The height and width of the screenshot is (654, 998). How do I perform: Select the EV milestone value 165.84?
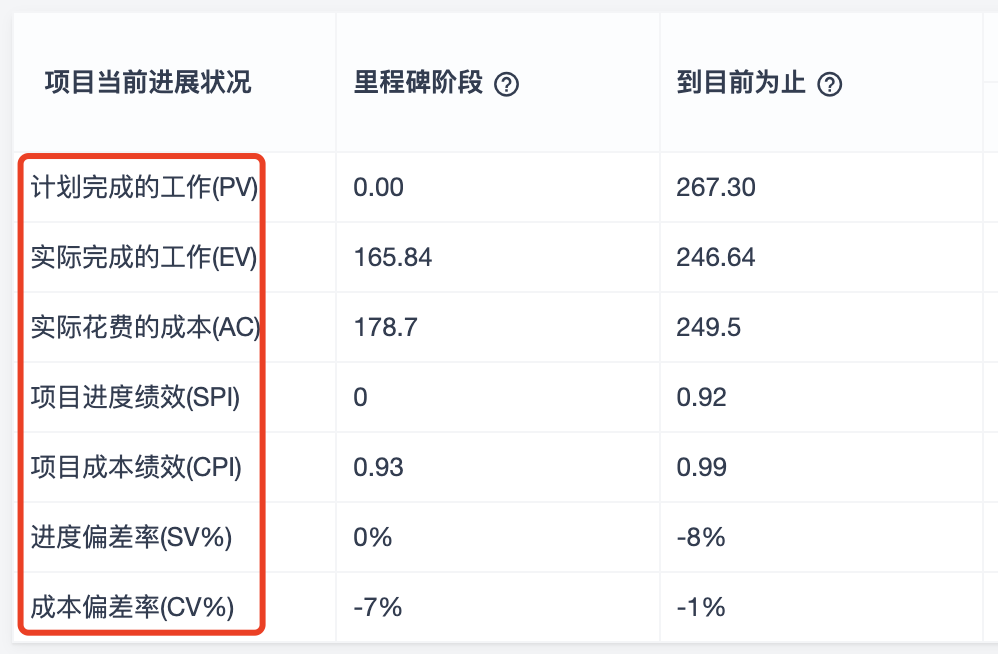[393, 257]
